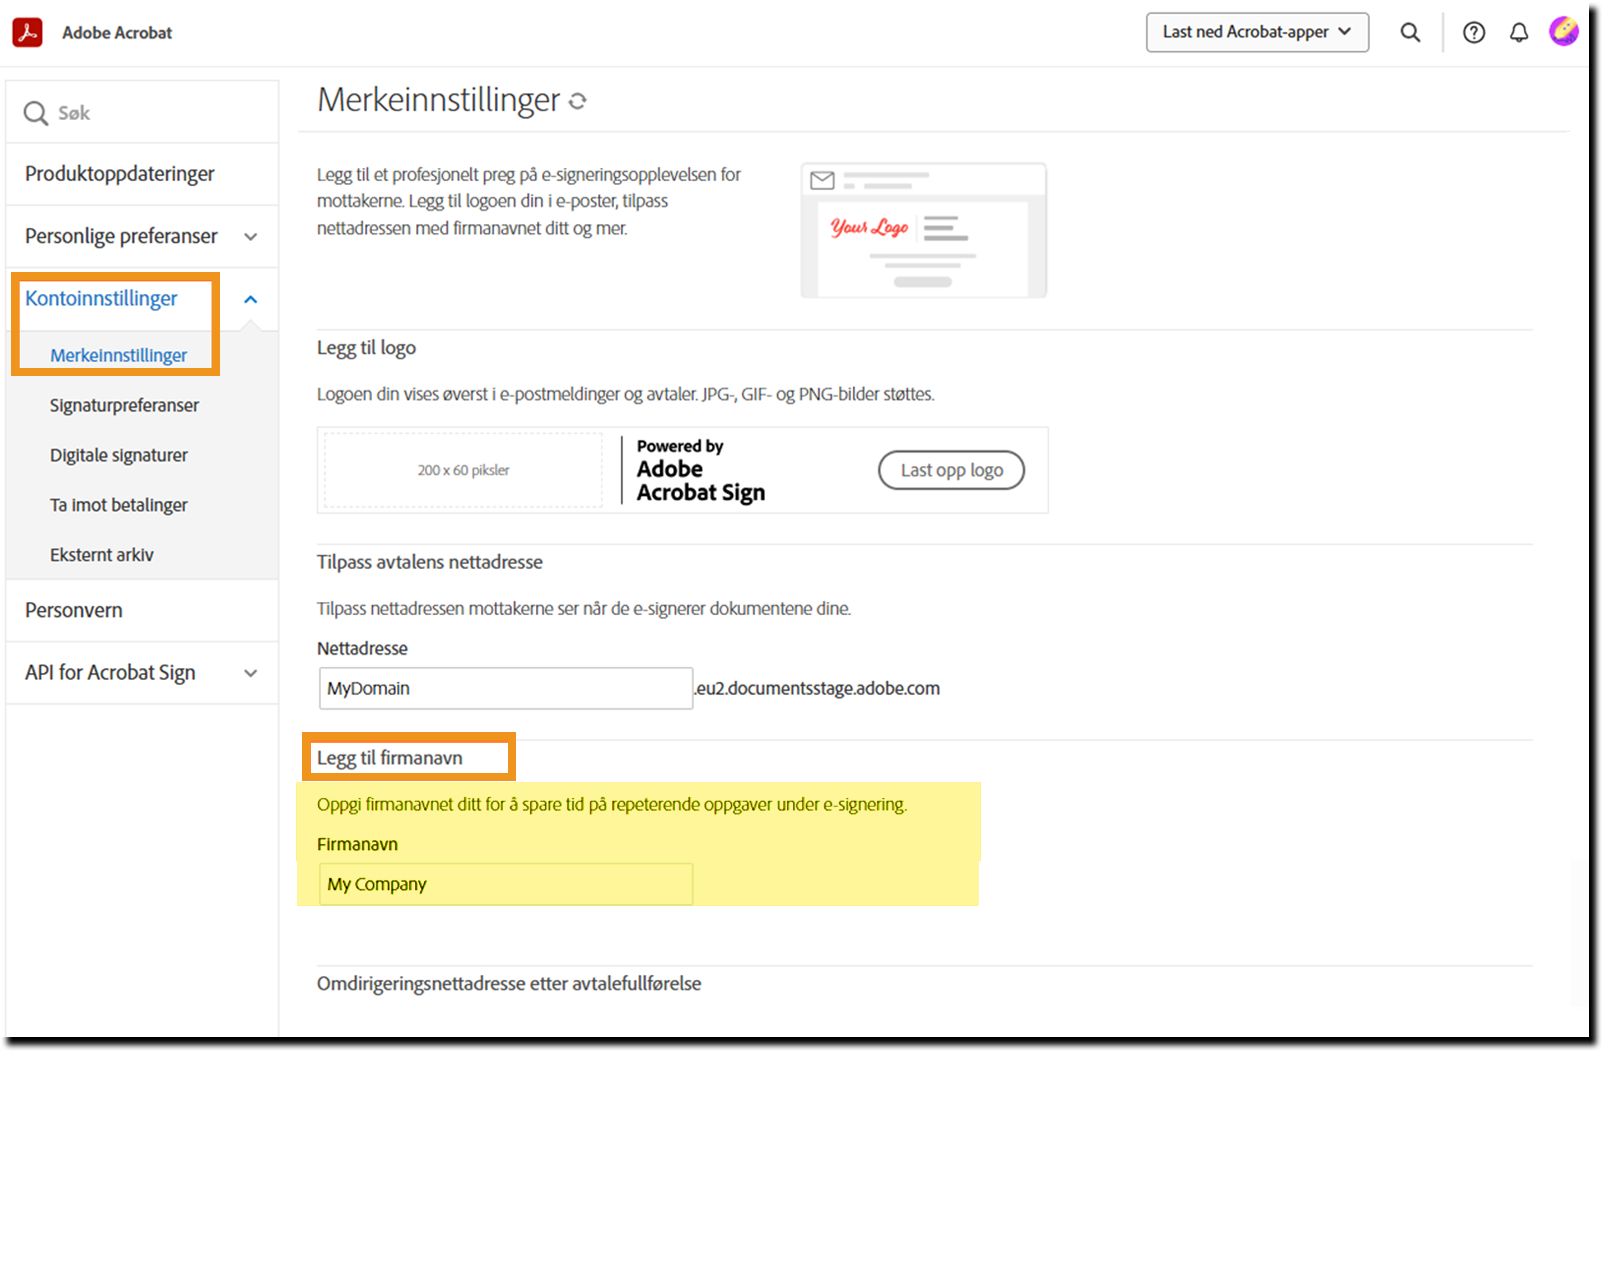Click the refresh icon beside Merkeinnstillinger heading
Screen dimensions: 1615x1265
[x=578, y=101]
